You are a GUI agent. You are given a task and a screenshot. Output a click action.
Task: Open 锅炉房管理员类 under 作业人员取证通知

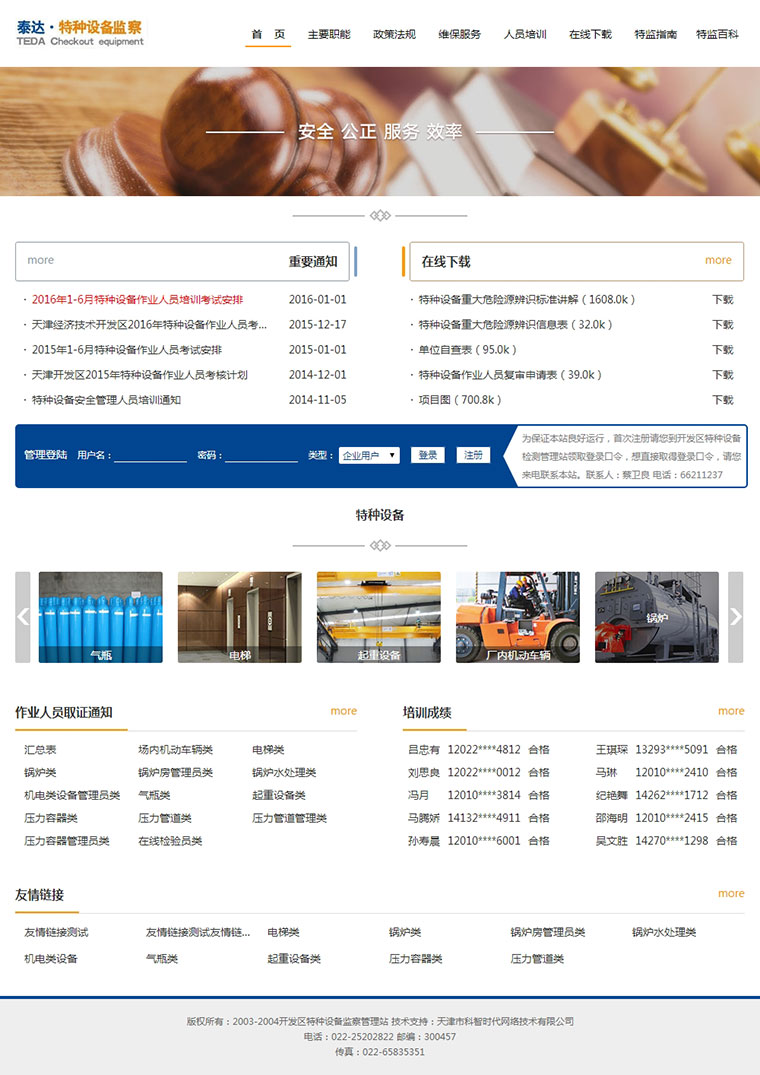[x=175, y=773]
